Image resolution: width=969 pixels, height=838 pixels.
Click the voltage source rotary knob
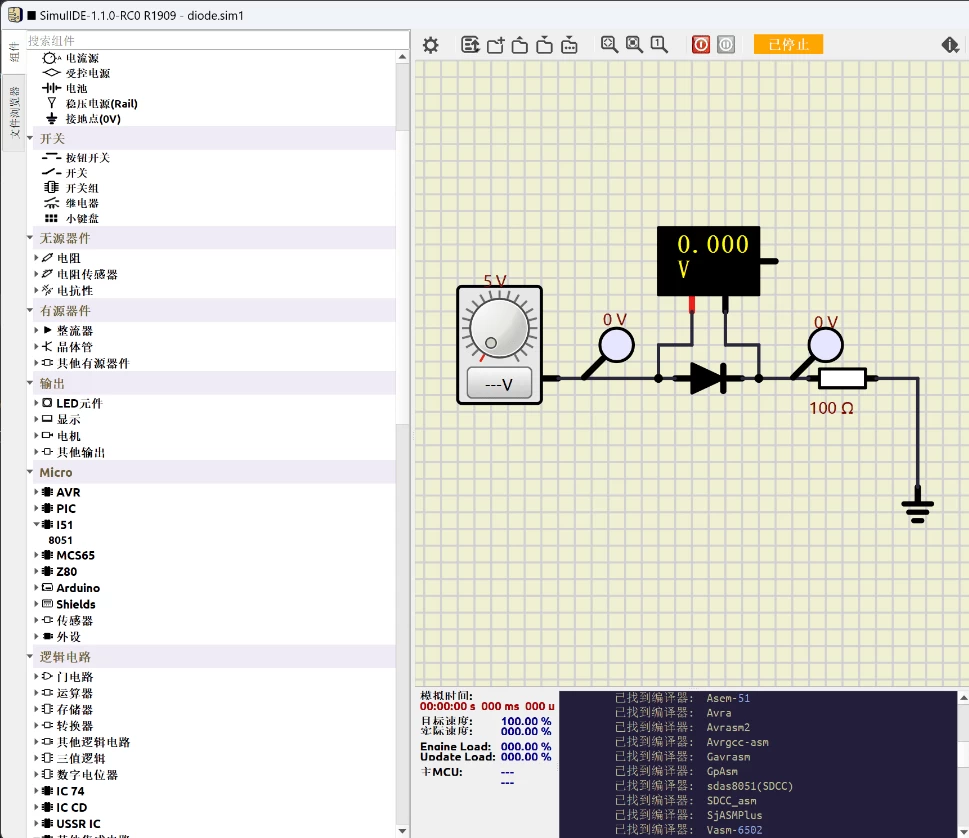(x=498, y=327)
